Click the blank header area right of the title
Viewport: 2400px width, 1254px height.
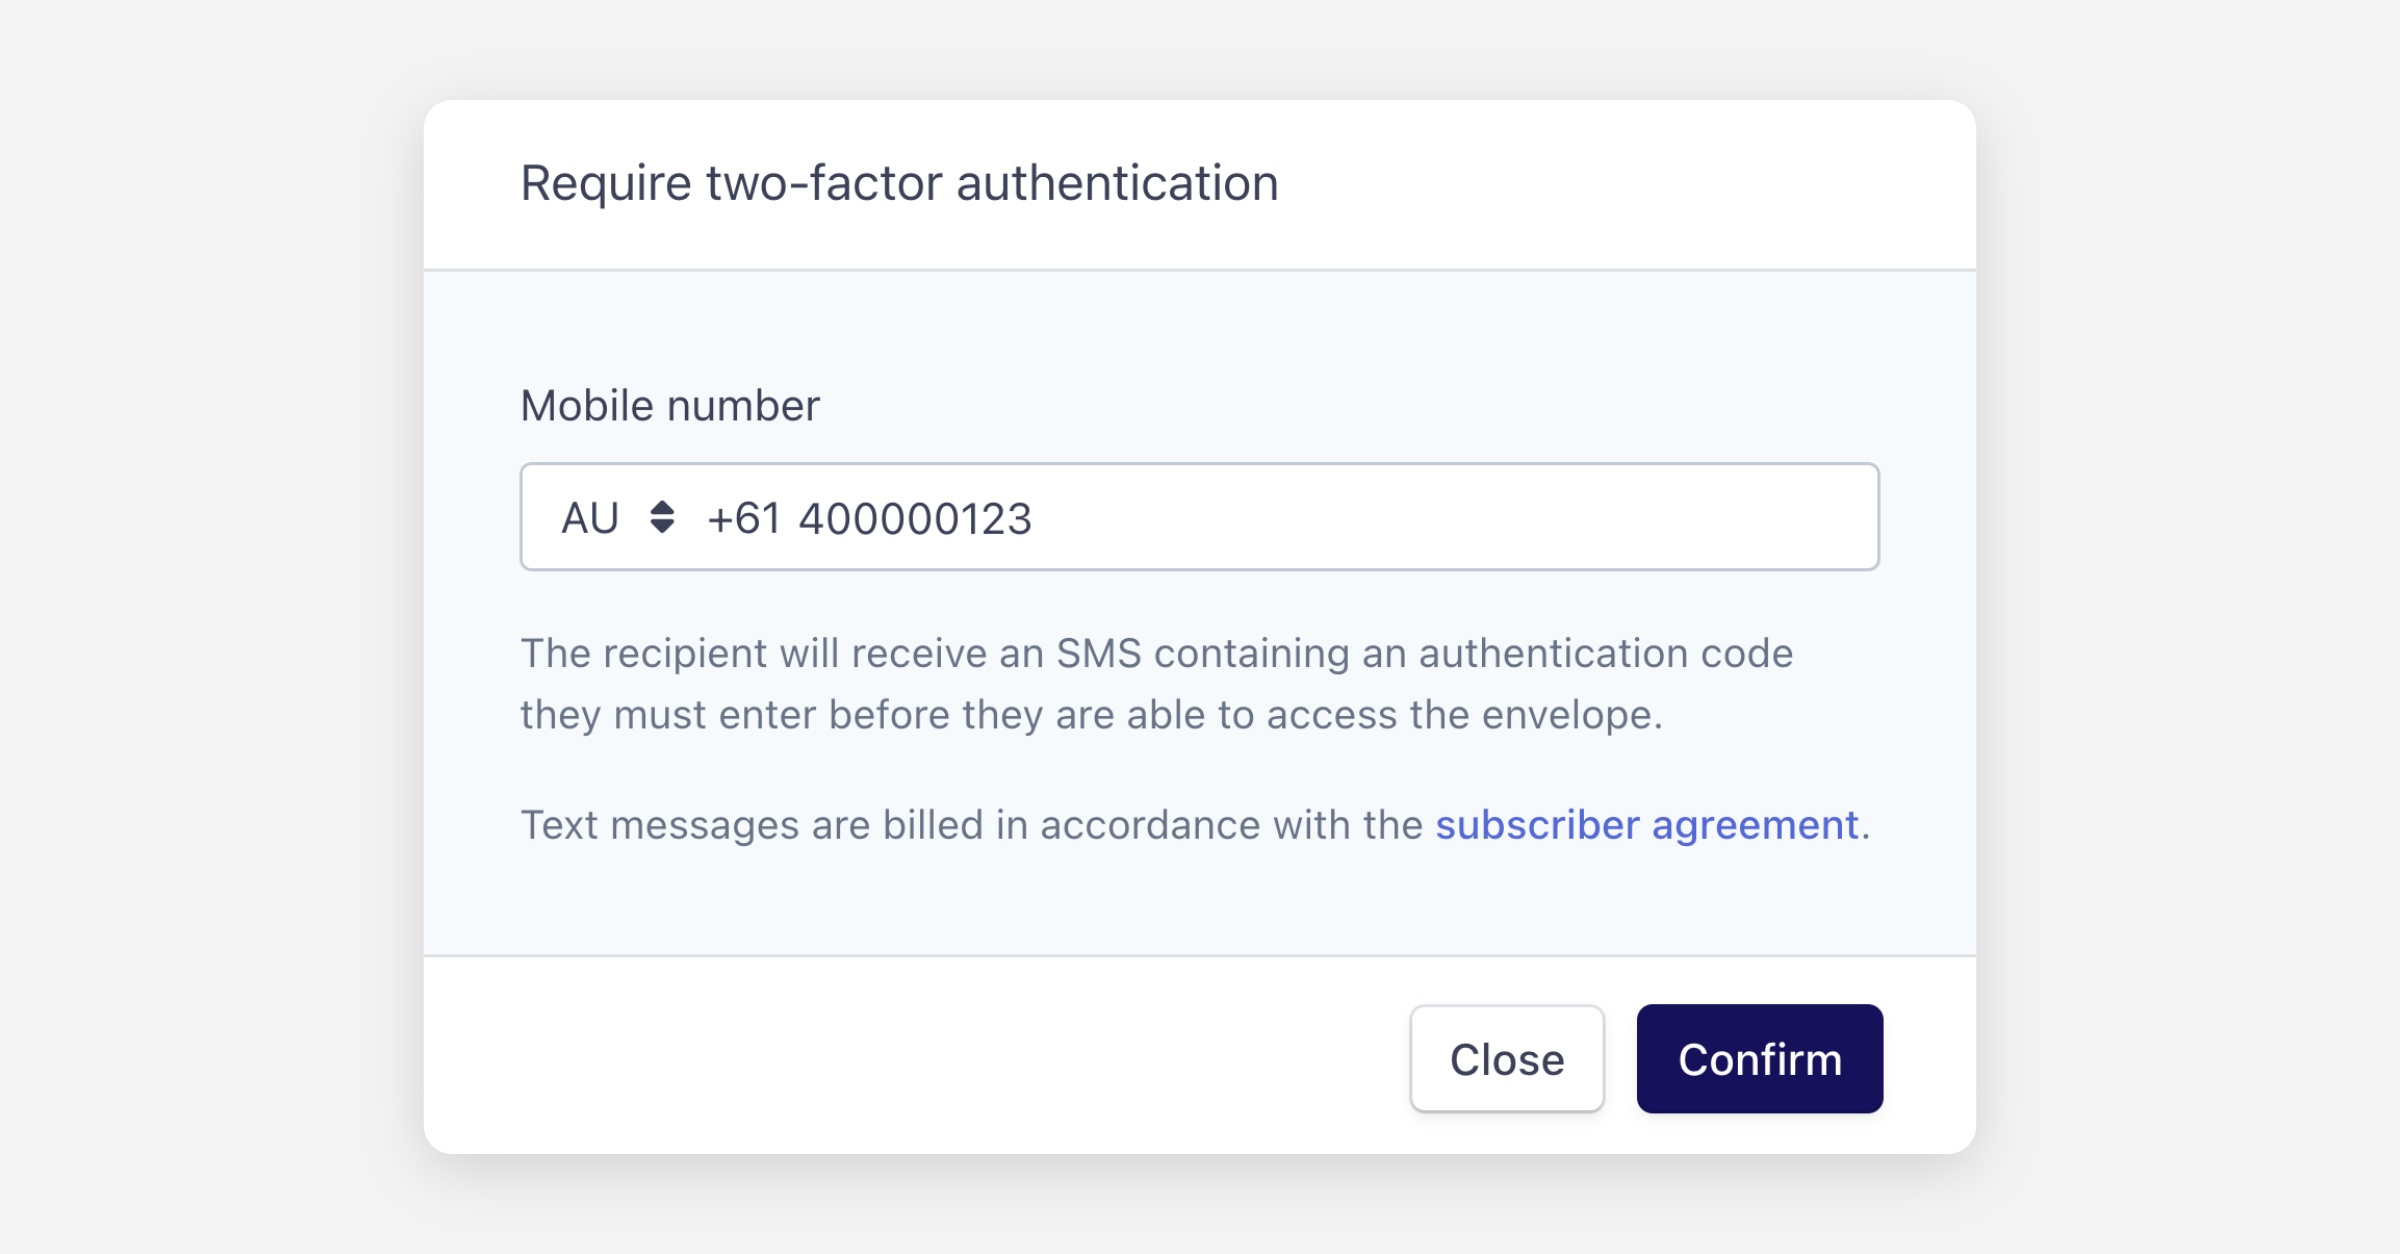[x=1650, y=183]
